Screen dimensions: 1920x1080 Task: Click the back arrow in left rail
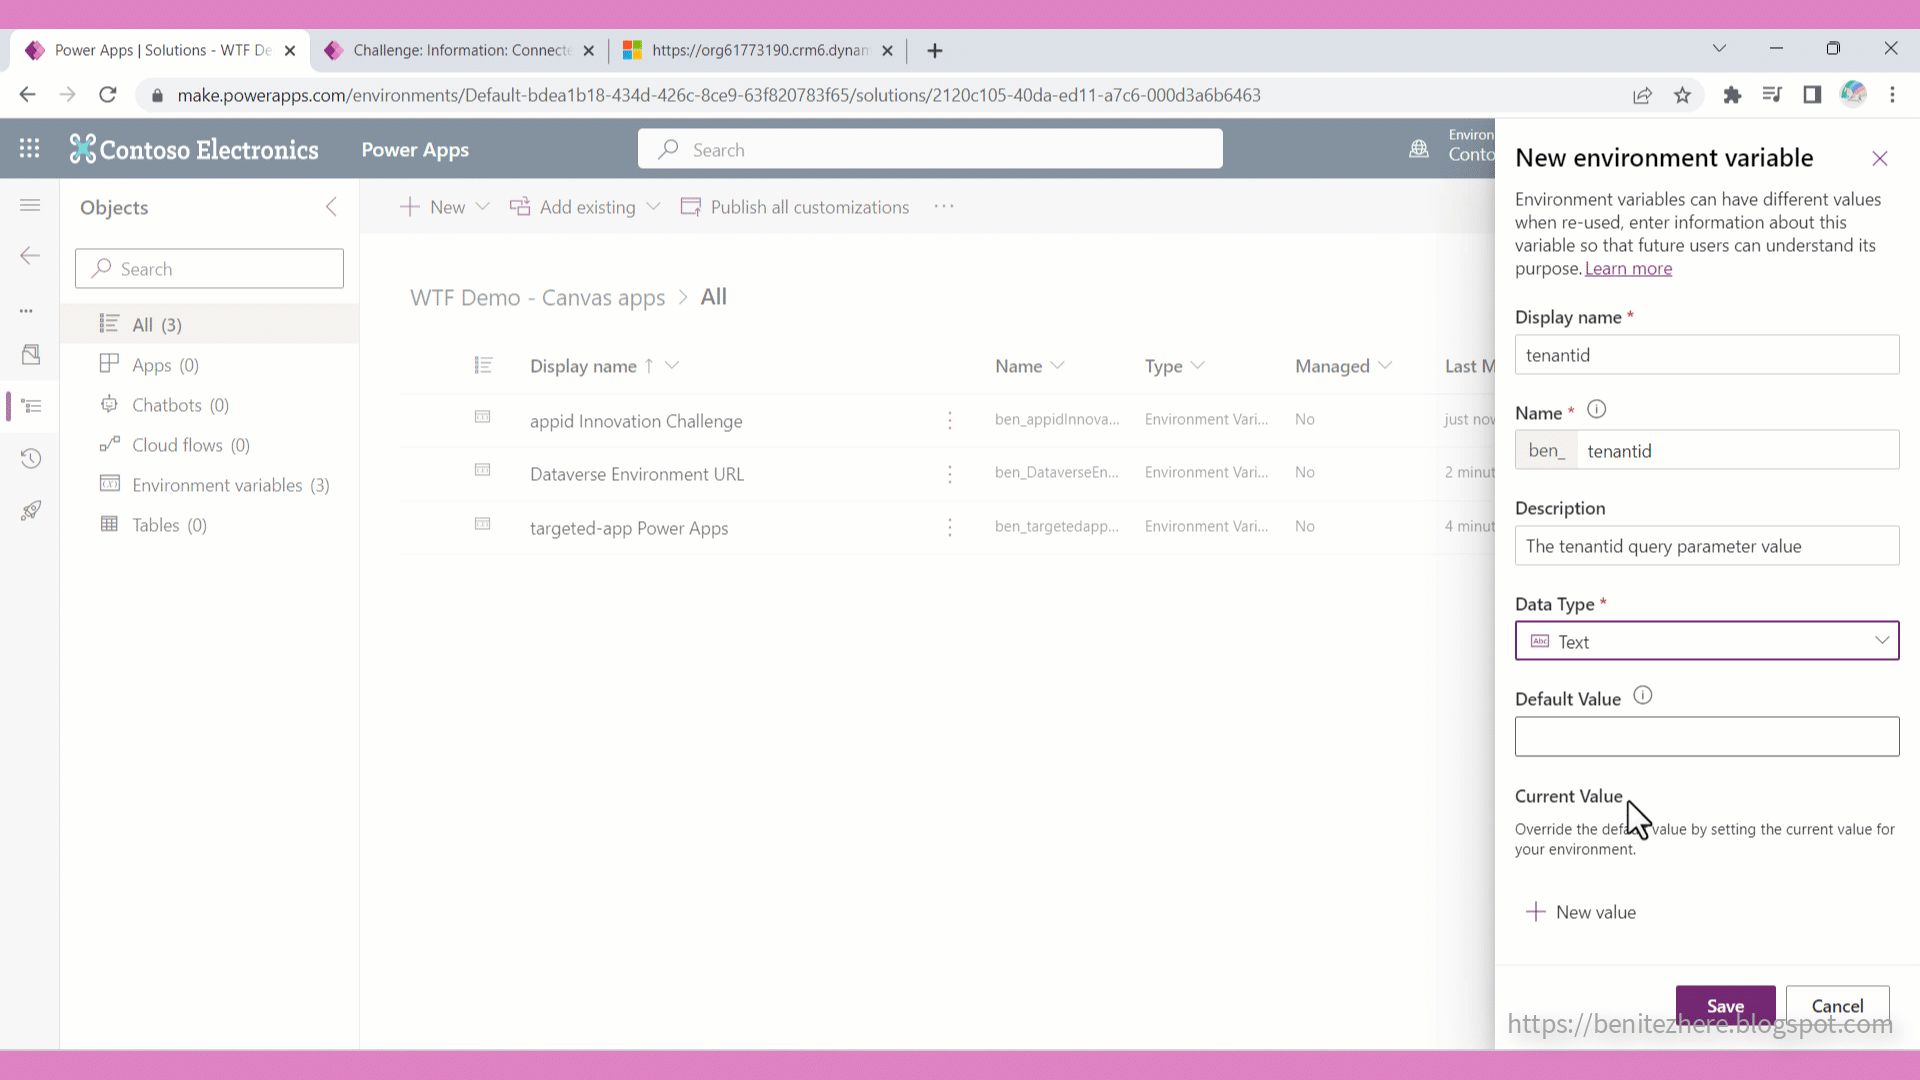coord(30,256)
